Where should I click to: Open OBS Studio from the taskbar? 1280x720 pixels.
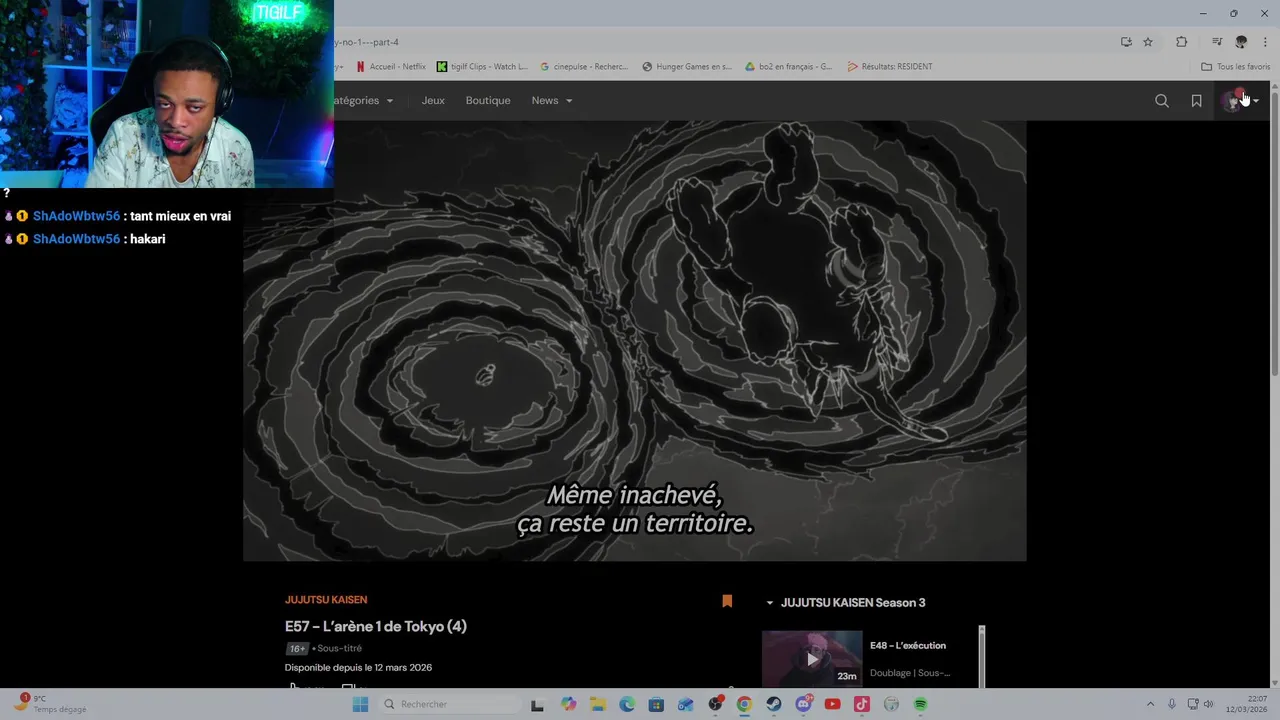[715, 704]
